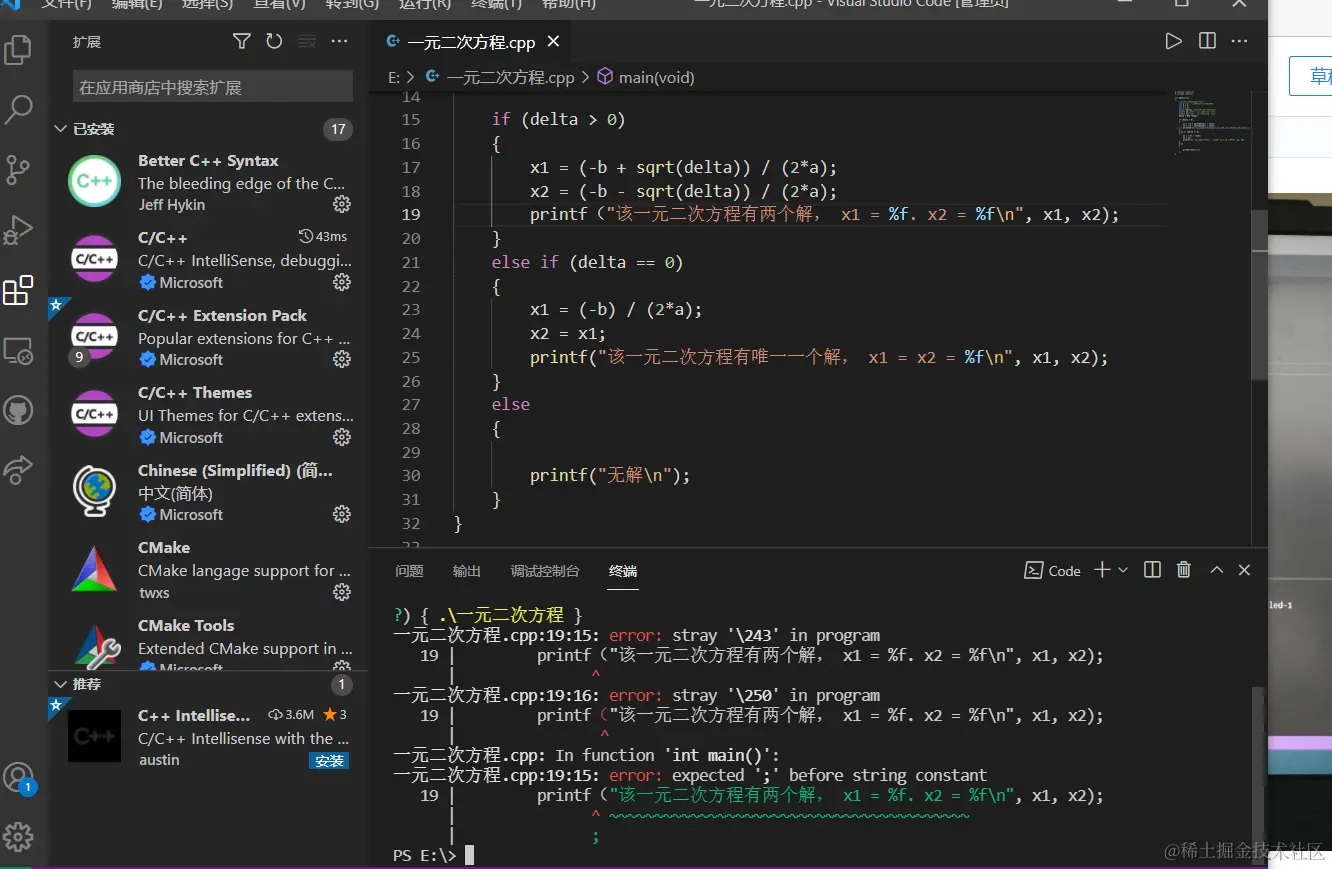
Task: Click the filter extensions funnel icon
Action: [x=242, y=42]
